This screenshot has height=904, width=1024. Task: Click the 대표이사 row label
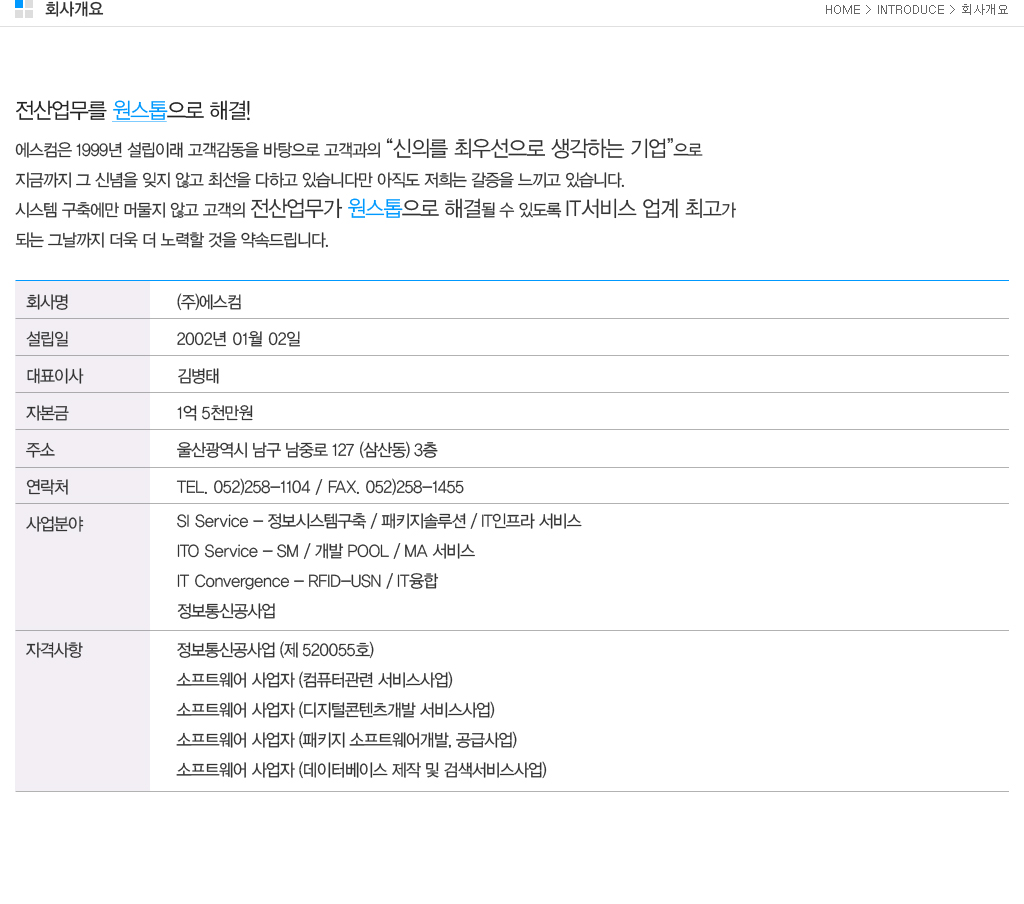[x=54, y=376]
